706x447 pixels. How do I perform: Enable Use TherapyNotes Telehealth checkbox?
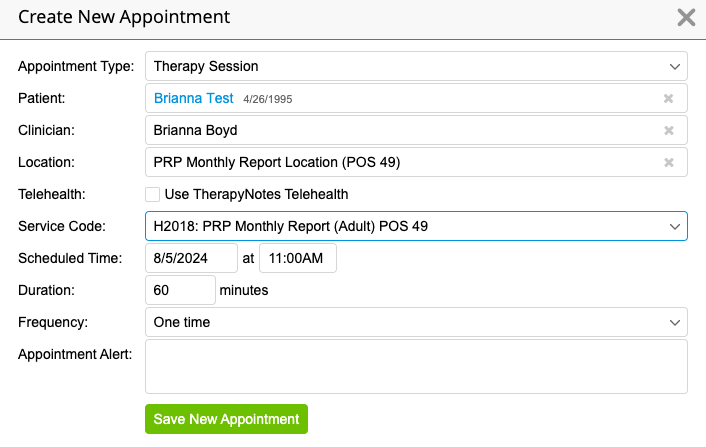152,194
